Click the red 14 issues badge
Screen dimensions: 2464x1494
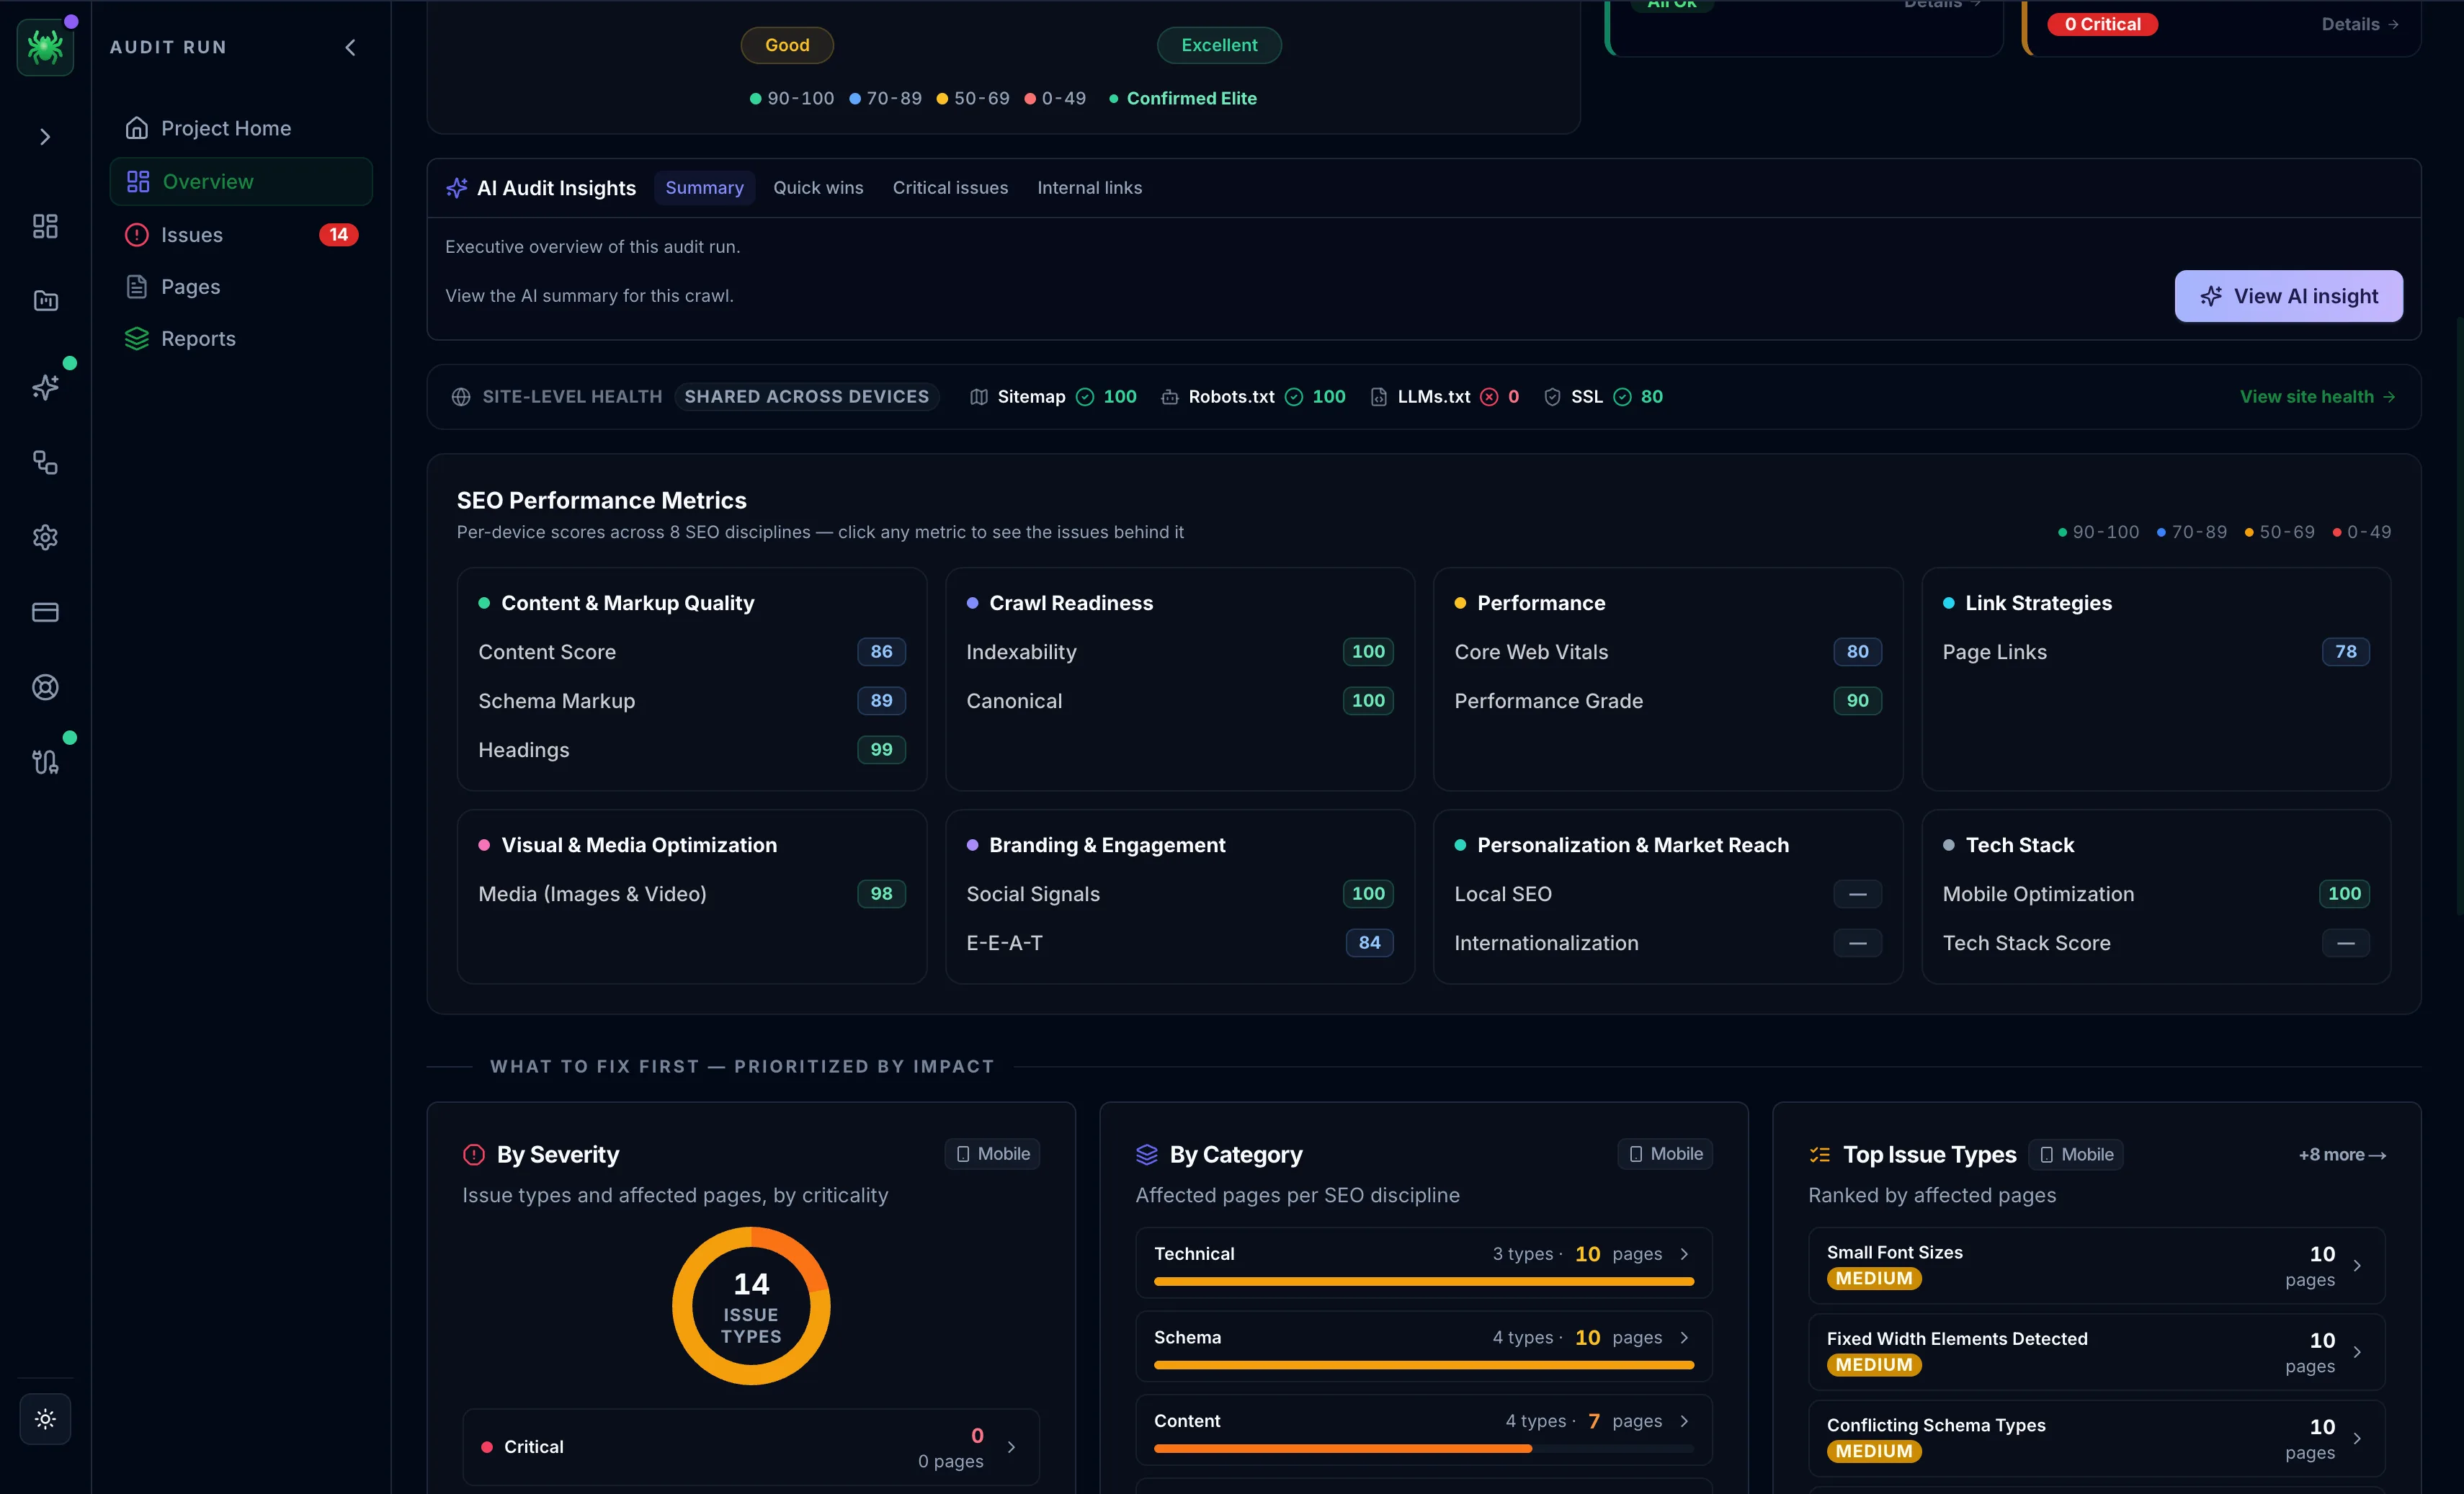(338, 234)
